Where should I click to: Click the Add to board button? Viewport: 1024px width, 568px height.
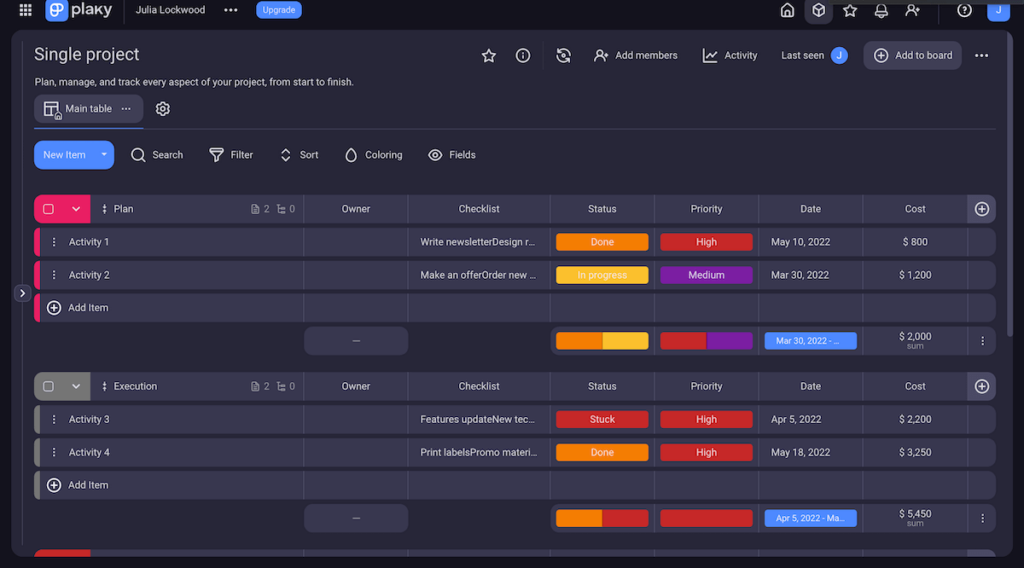912,56
